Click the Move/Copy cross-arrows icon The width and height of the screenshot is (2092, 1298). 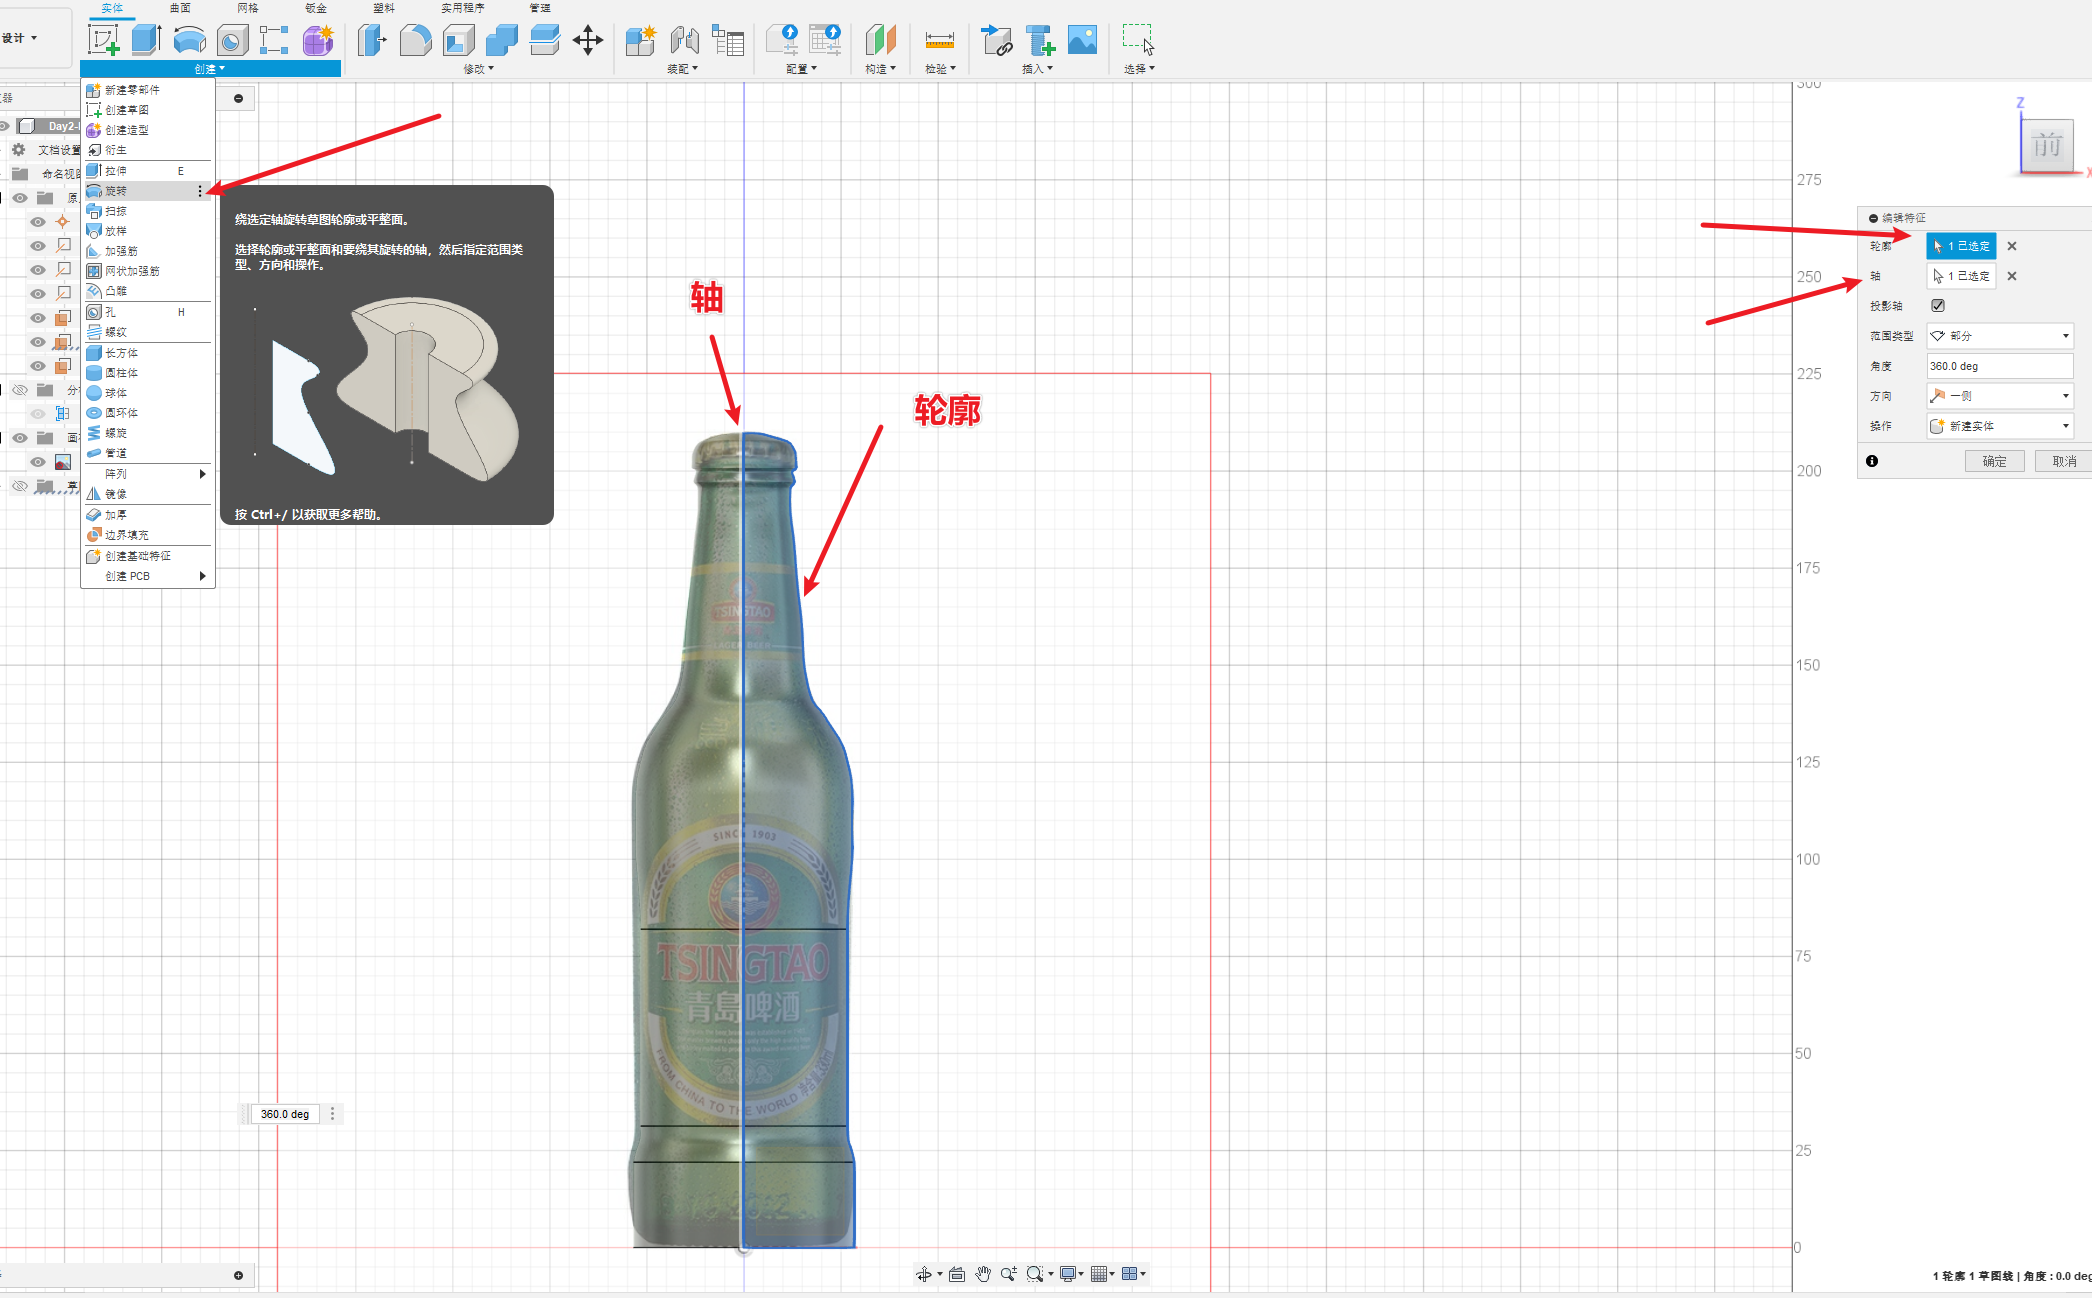tap(587, 40)
